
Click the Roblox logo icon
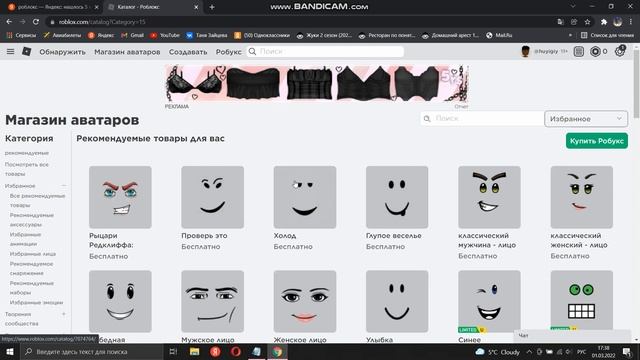[x=27, y=51]
